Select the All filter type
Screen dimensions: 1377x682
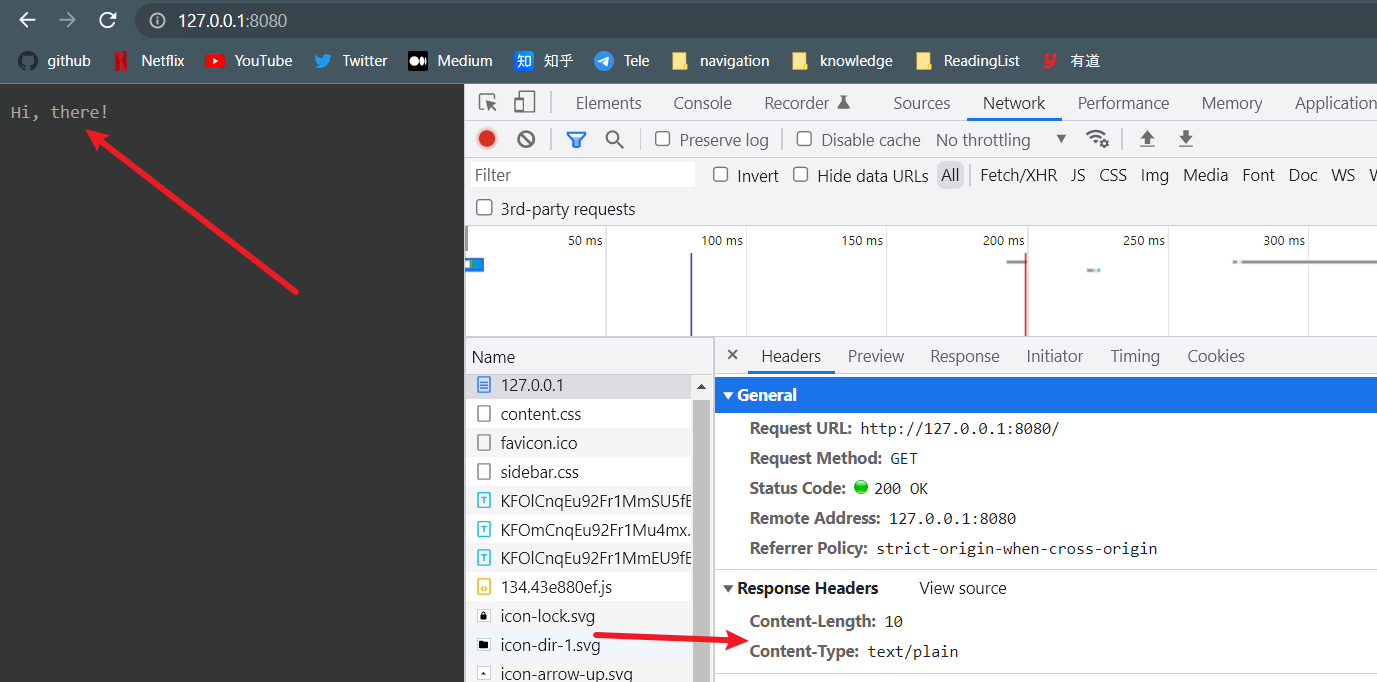[950, 175]
